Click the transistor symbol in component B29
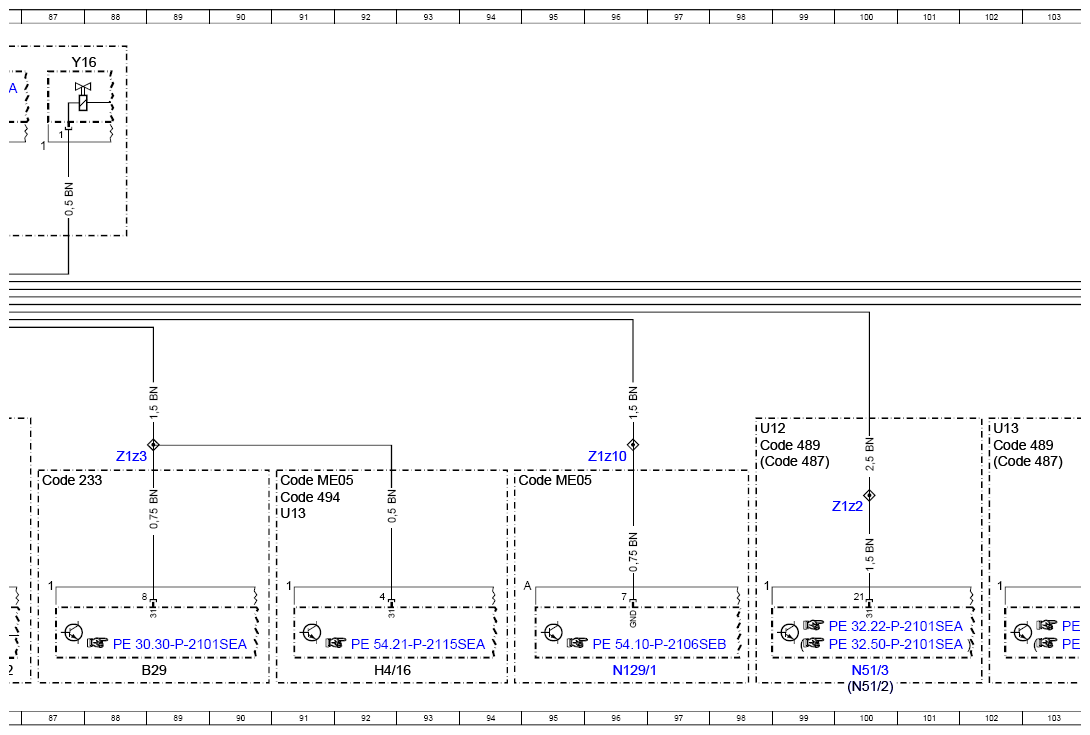The width and height of the screenshot is (1090, 735). 73,632
